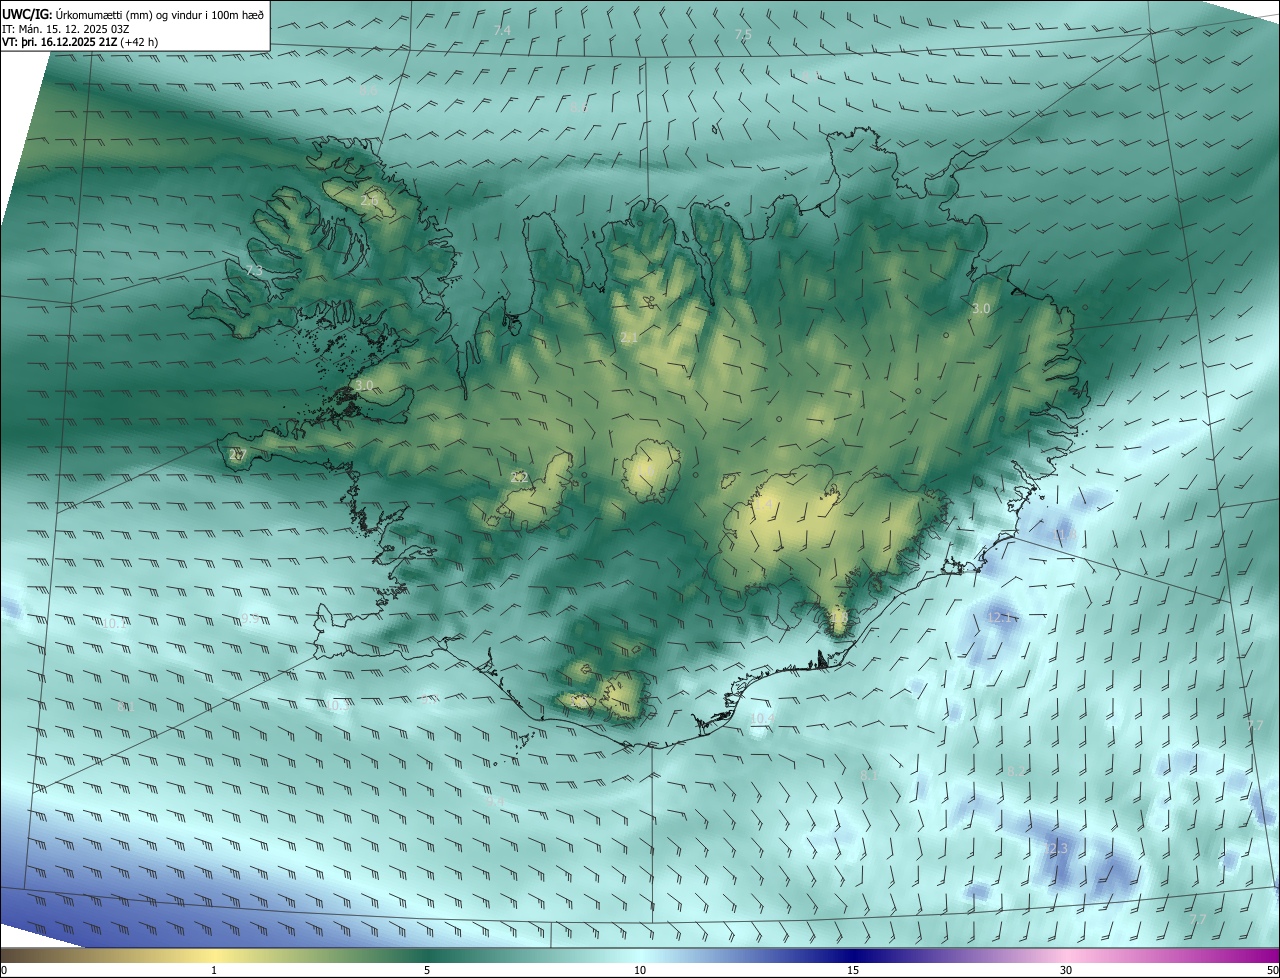Click the "2.7" value on Snæfellsnes peninsula
Viewport: 1280px width, 978px height.
pyautogui.click(x=236, y=455)
